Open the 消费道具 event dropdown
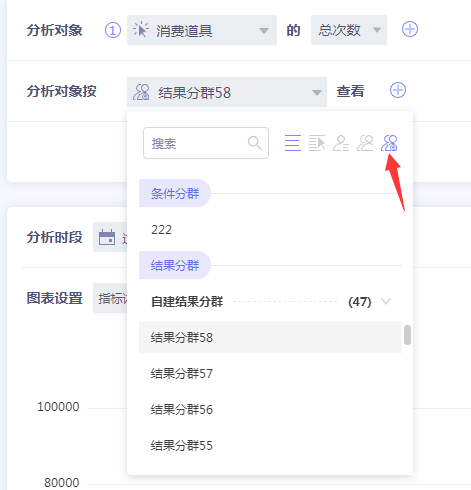Image resolution: width=471 pixels, height=490 pixels. coord(202,30)
